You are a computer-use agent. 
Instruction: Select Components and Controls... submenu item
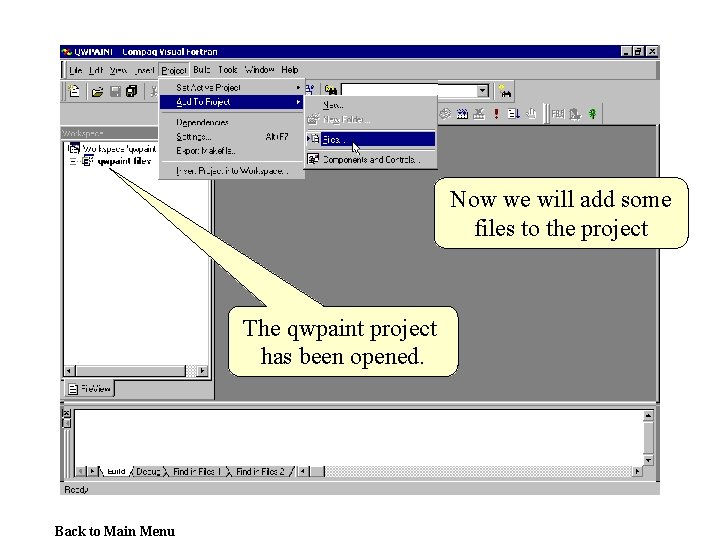tap(371, 159)
